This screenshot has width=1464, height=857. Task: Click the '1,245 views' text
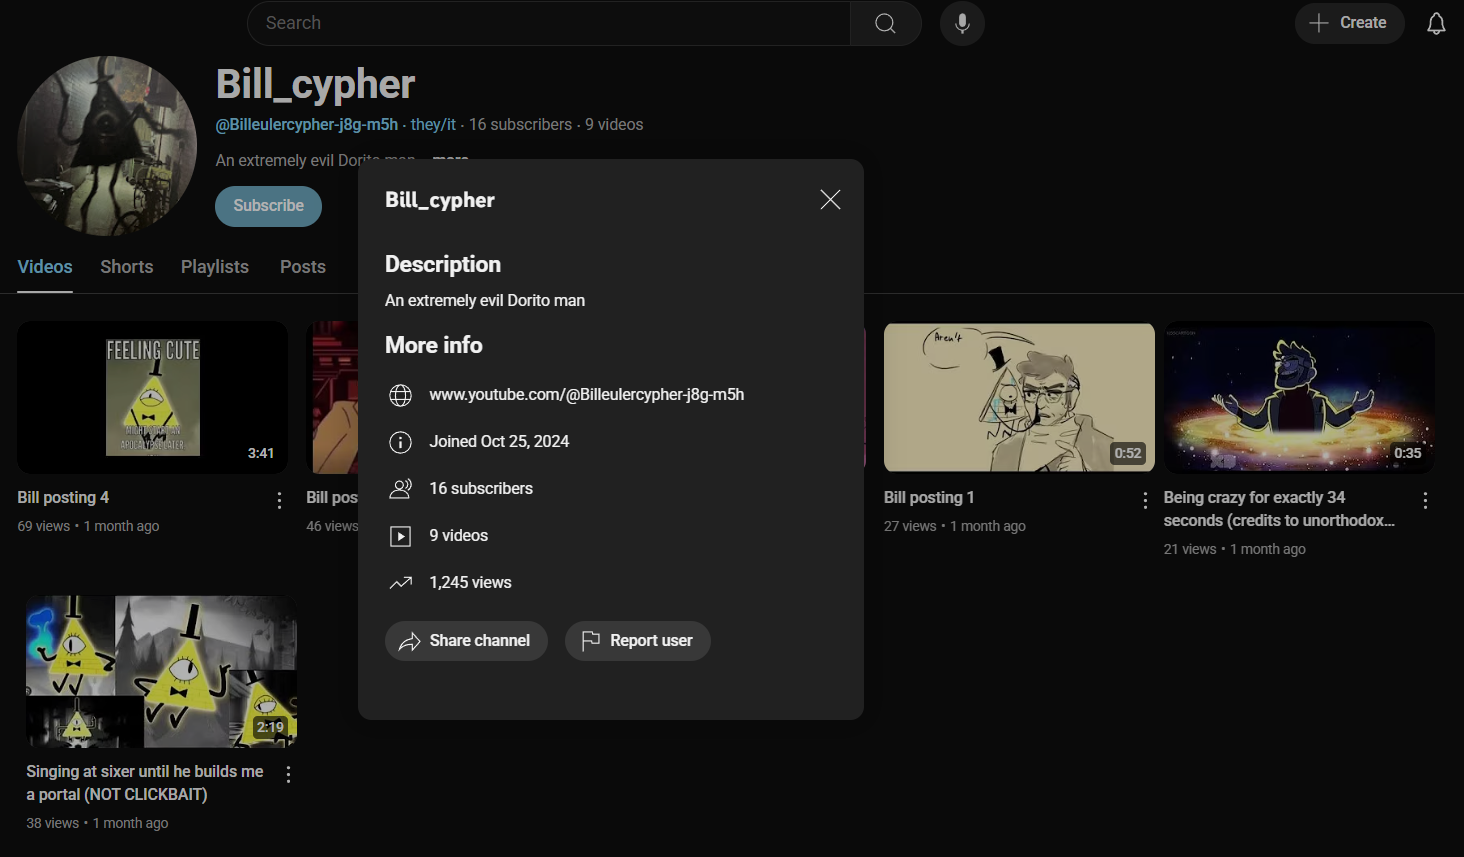[x=470, y=583]
